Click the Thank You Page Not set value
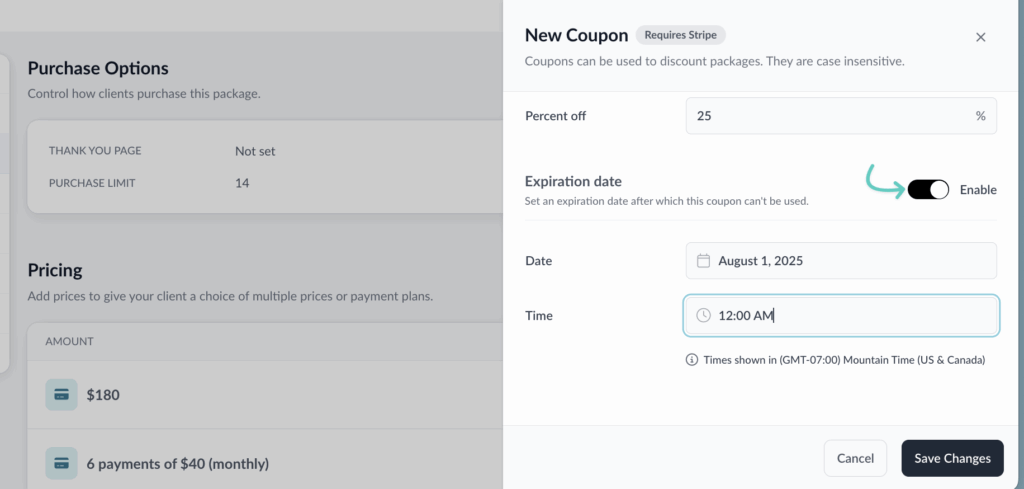This screenshot has height=489, width=1024. click(255, 151)
